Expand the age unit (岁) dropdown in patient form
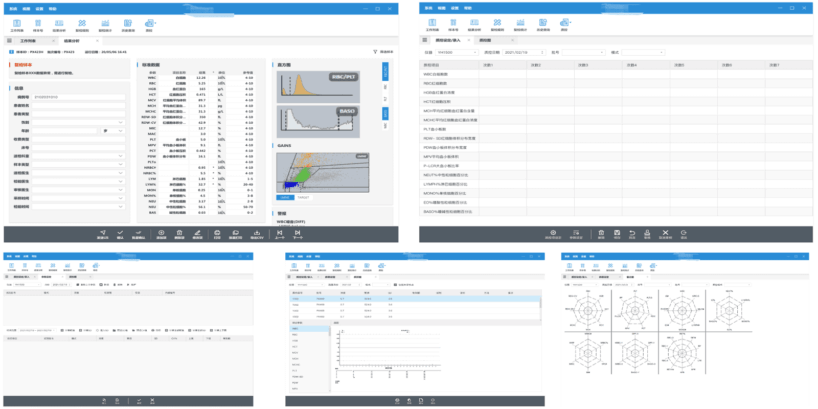818x409 pixels. point(111,129)
